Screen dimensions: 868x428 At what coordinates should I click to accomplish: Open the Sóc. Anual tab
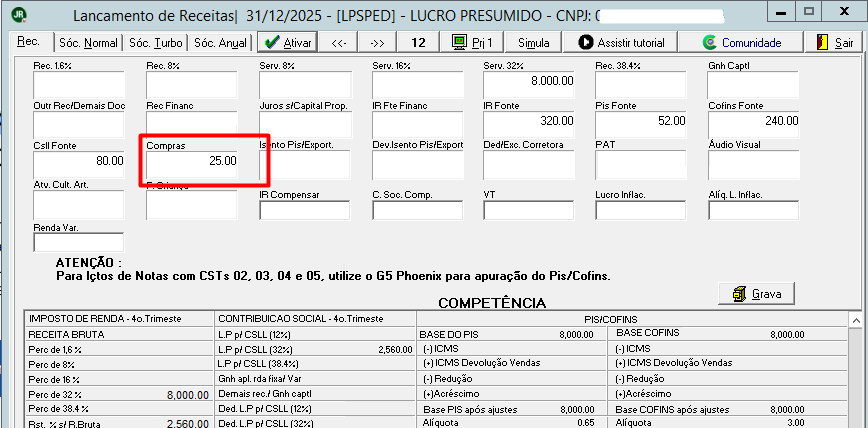coord(220,43)
